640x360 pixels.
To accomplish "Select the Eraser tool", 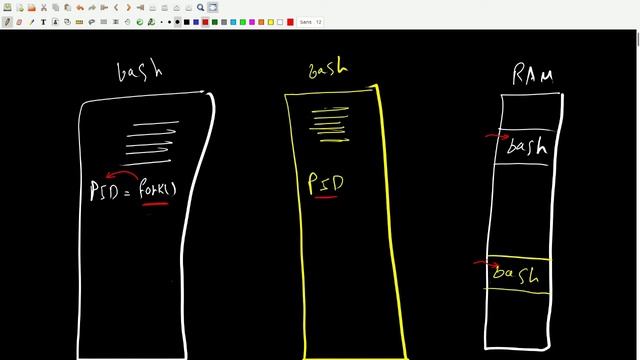I will click(x=19, y=22).
